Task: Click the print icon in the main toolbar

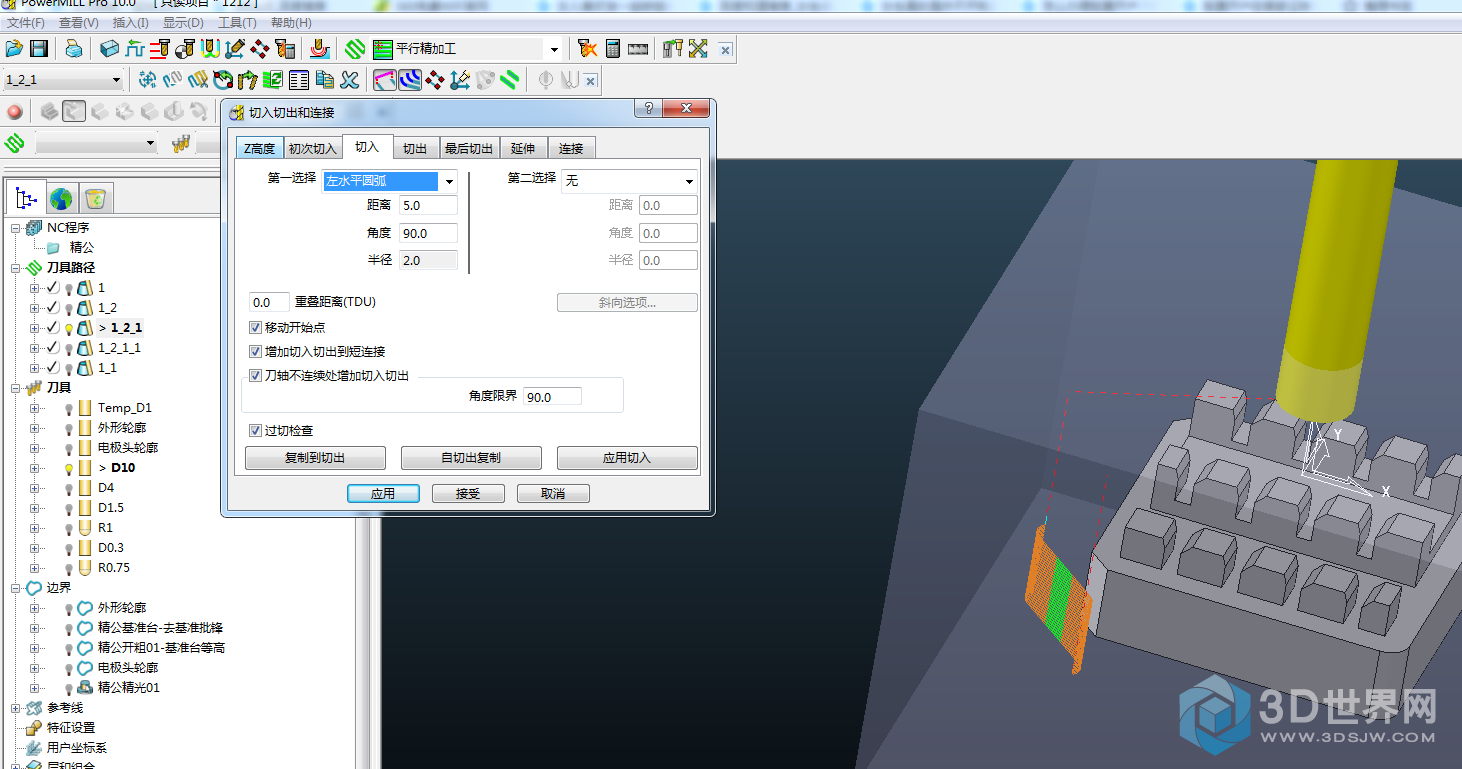Action: pyautogui.click(x=74, y=48)
